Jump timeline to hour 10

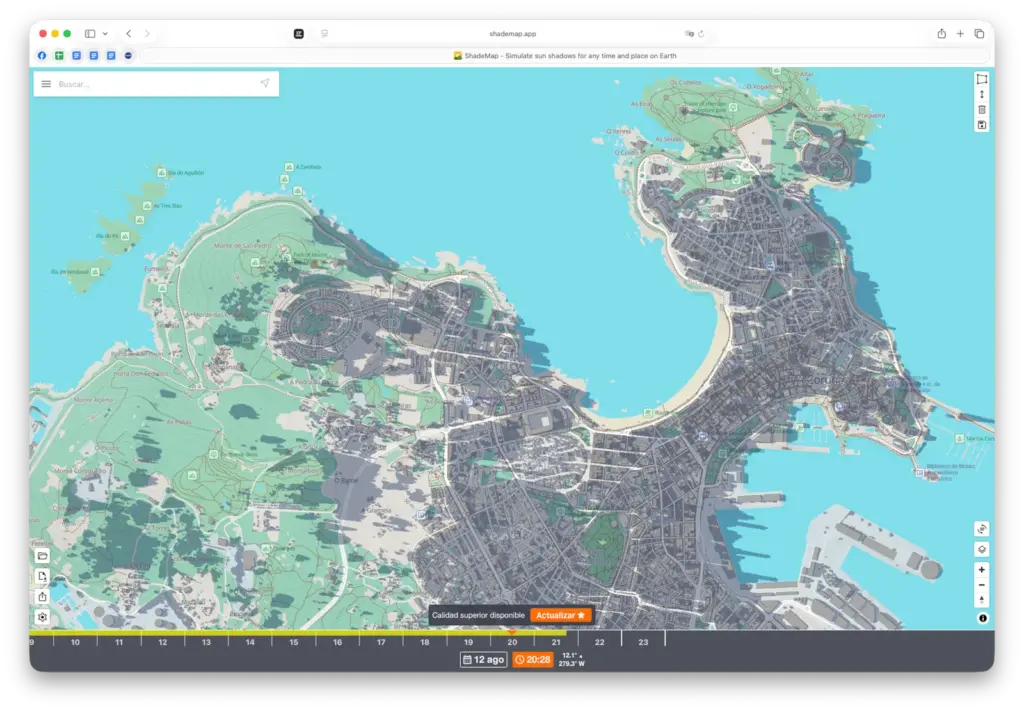[x=75, y=642]
